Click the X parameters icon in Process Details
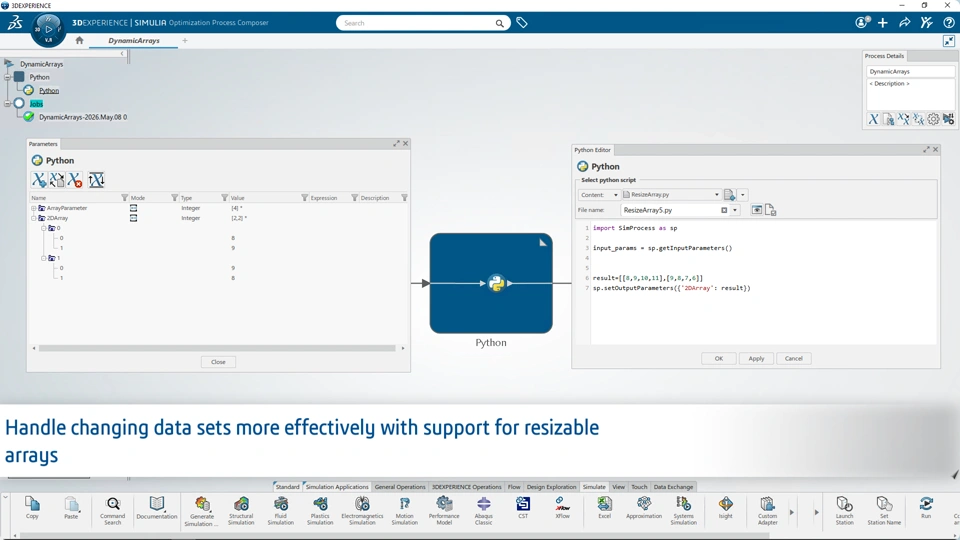The height and width of the screenshot is (540, 960). (874, 119)
